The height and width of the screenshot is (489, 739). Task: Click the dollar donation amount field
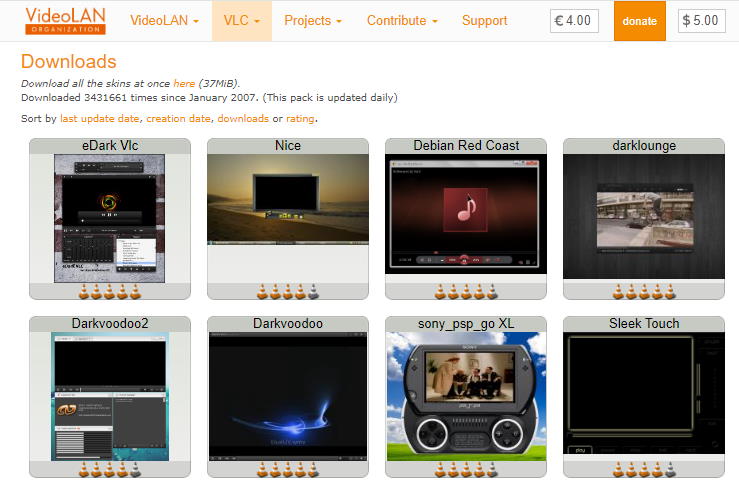click(701, 21)
